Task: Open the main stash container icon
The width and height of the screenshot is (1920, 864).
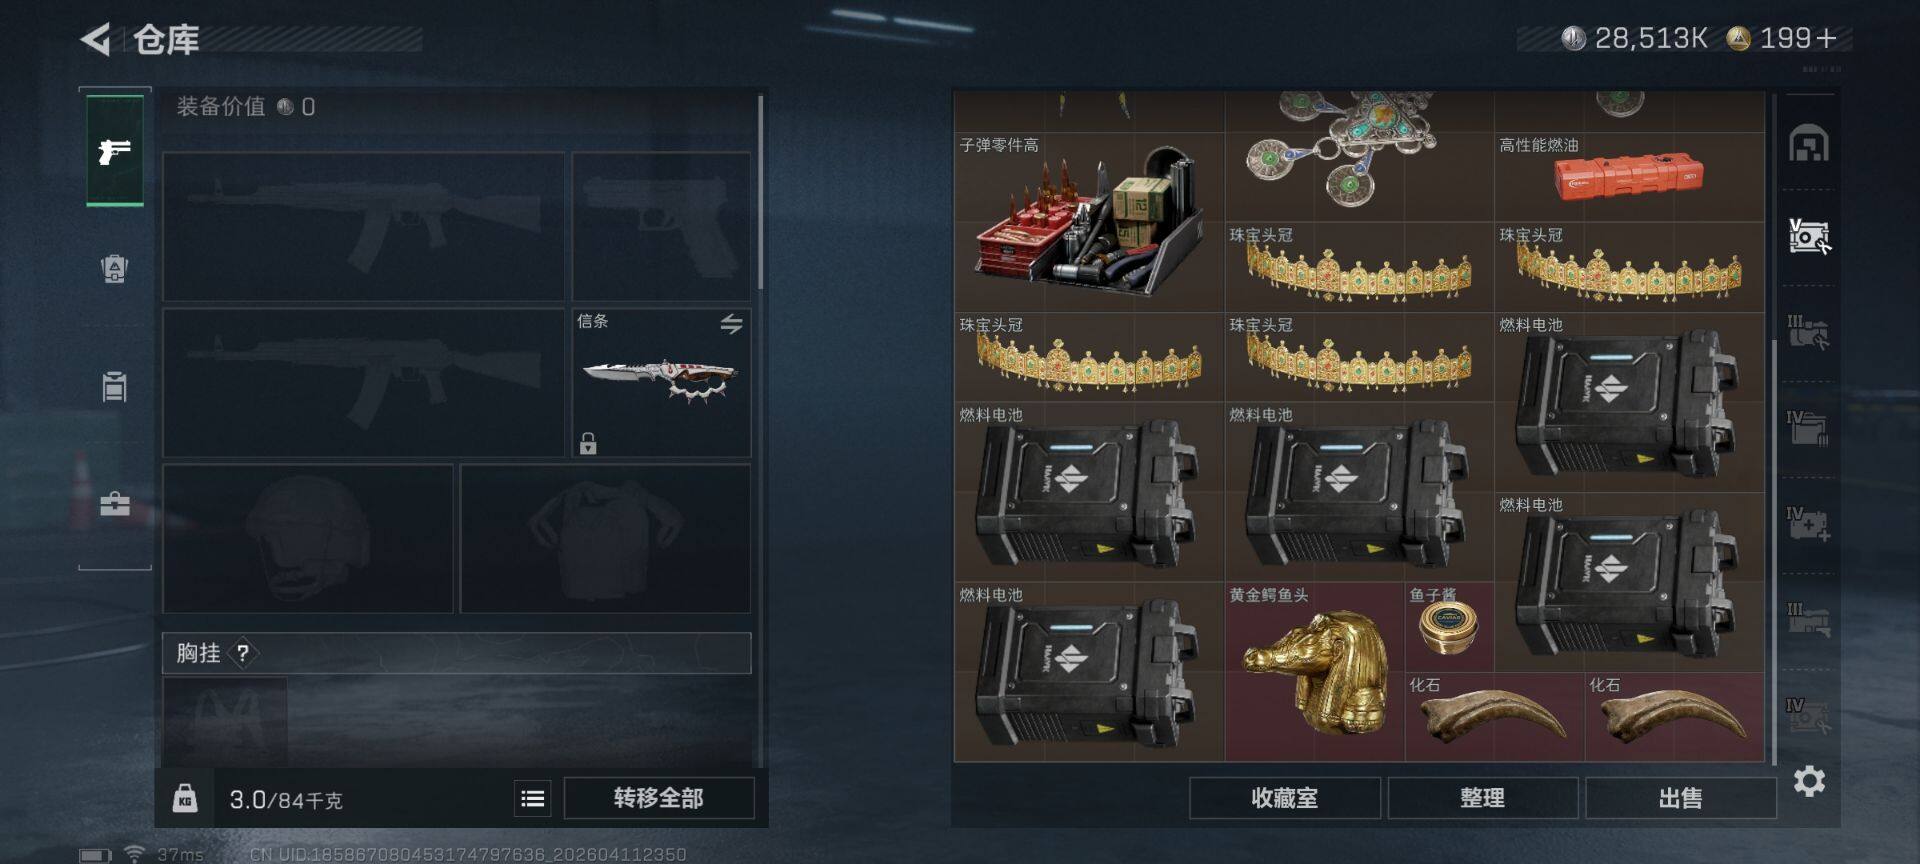Action: [x=1809, y=144]
